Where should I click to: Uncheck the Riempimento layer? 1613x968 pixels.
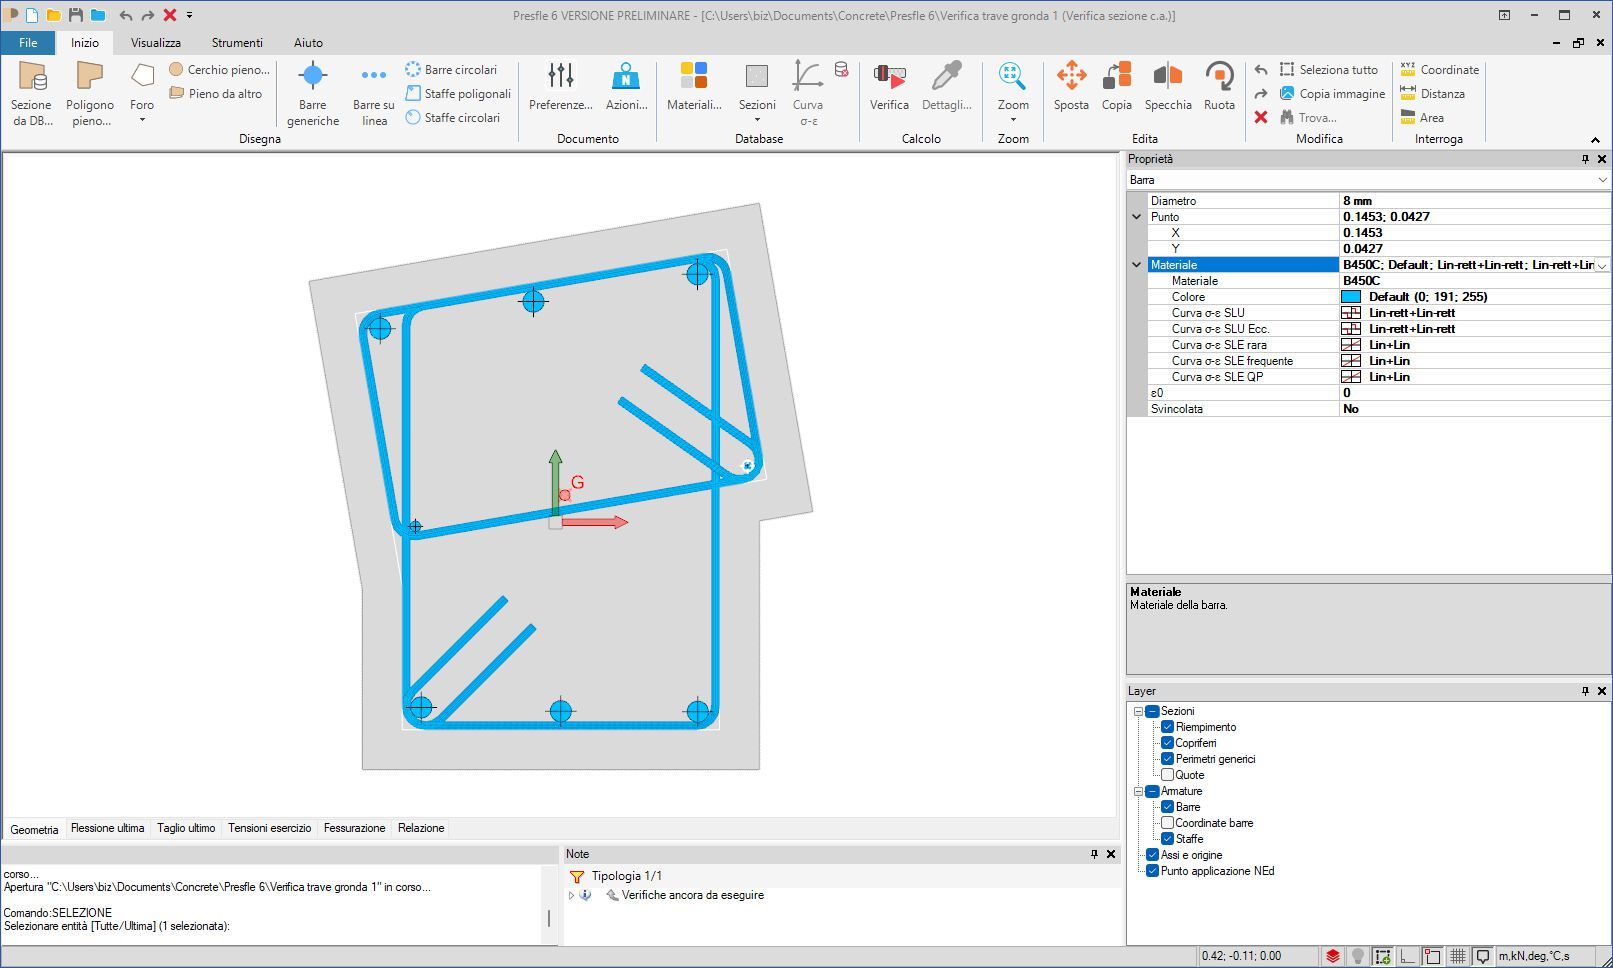(1167, 727)
